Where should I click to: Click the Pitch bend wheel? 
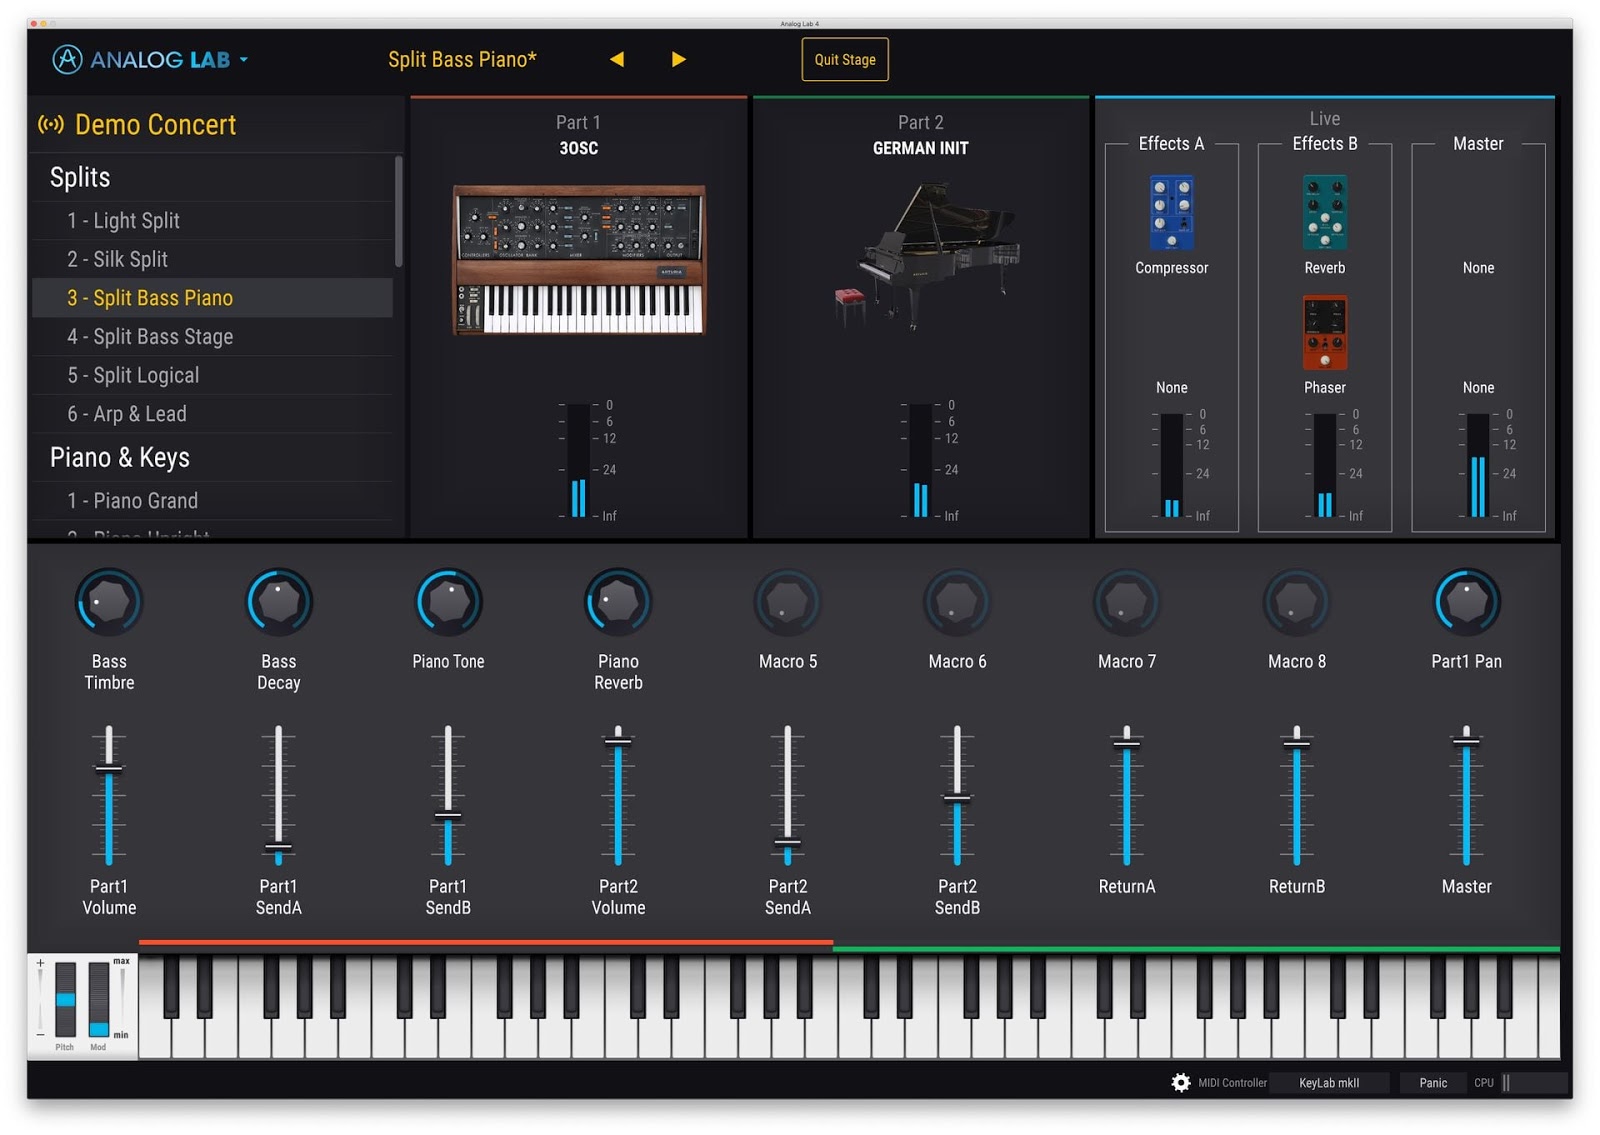point(65,999)
